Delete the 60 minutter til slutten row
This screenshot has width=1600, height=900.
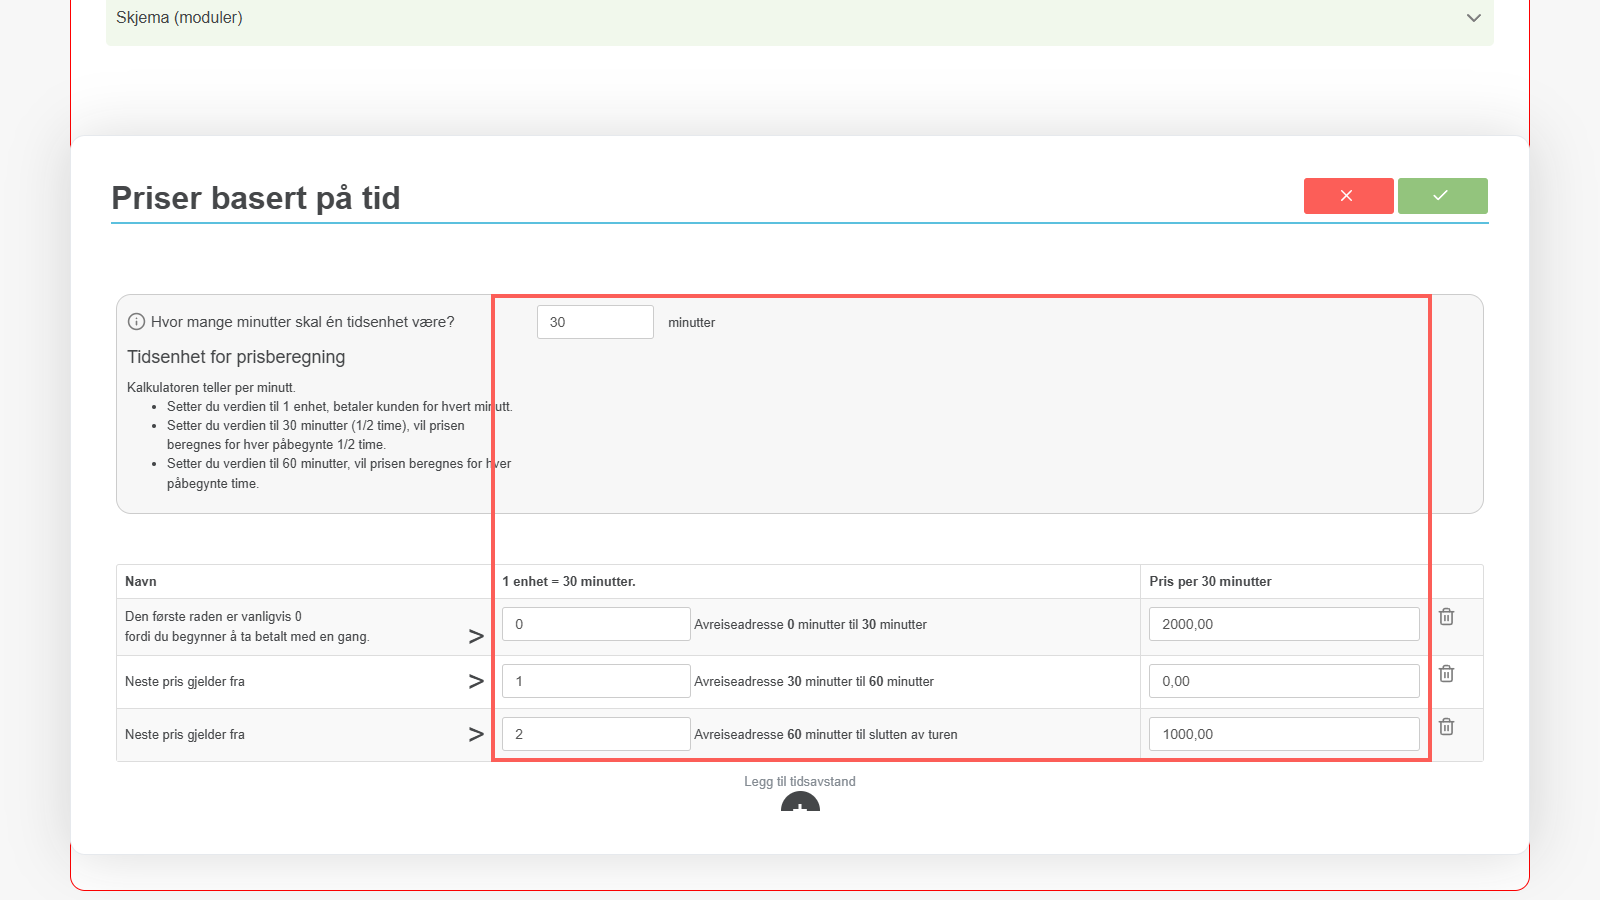[x=1446, y=727]
